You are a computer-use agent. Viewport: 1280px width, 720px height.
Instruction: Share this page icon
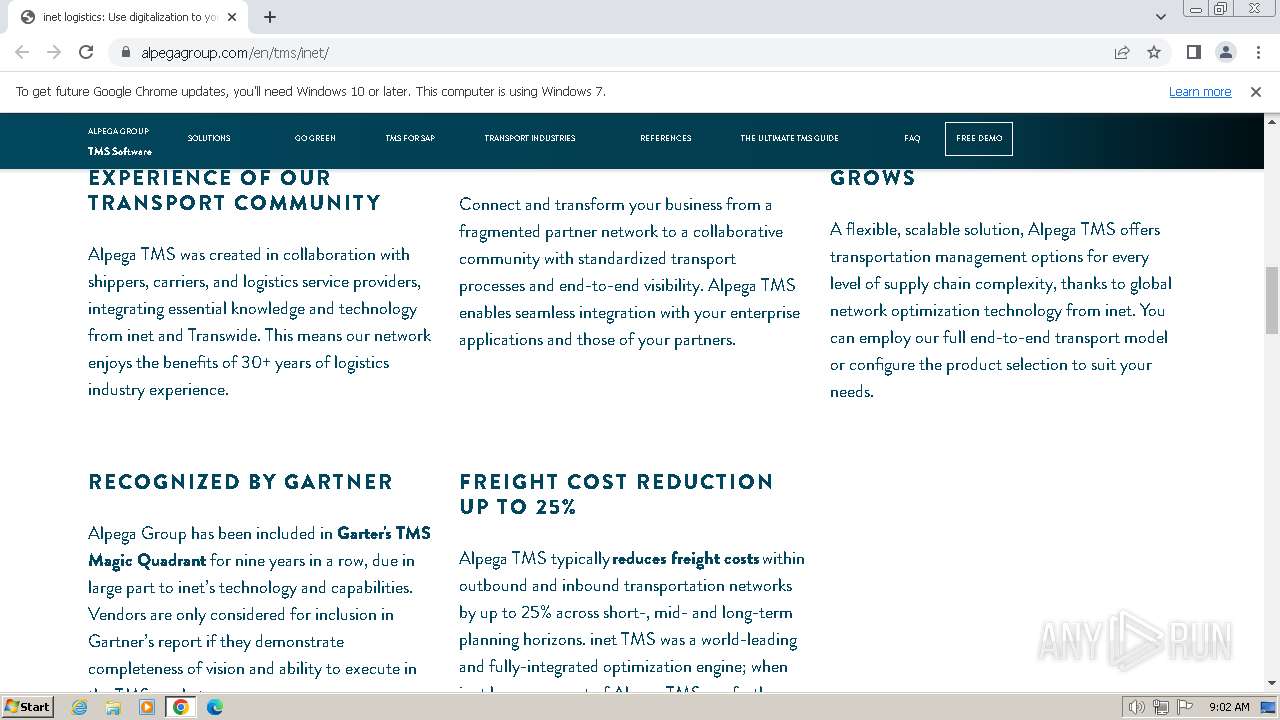click(x=1122, y=53)
